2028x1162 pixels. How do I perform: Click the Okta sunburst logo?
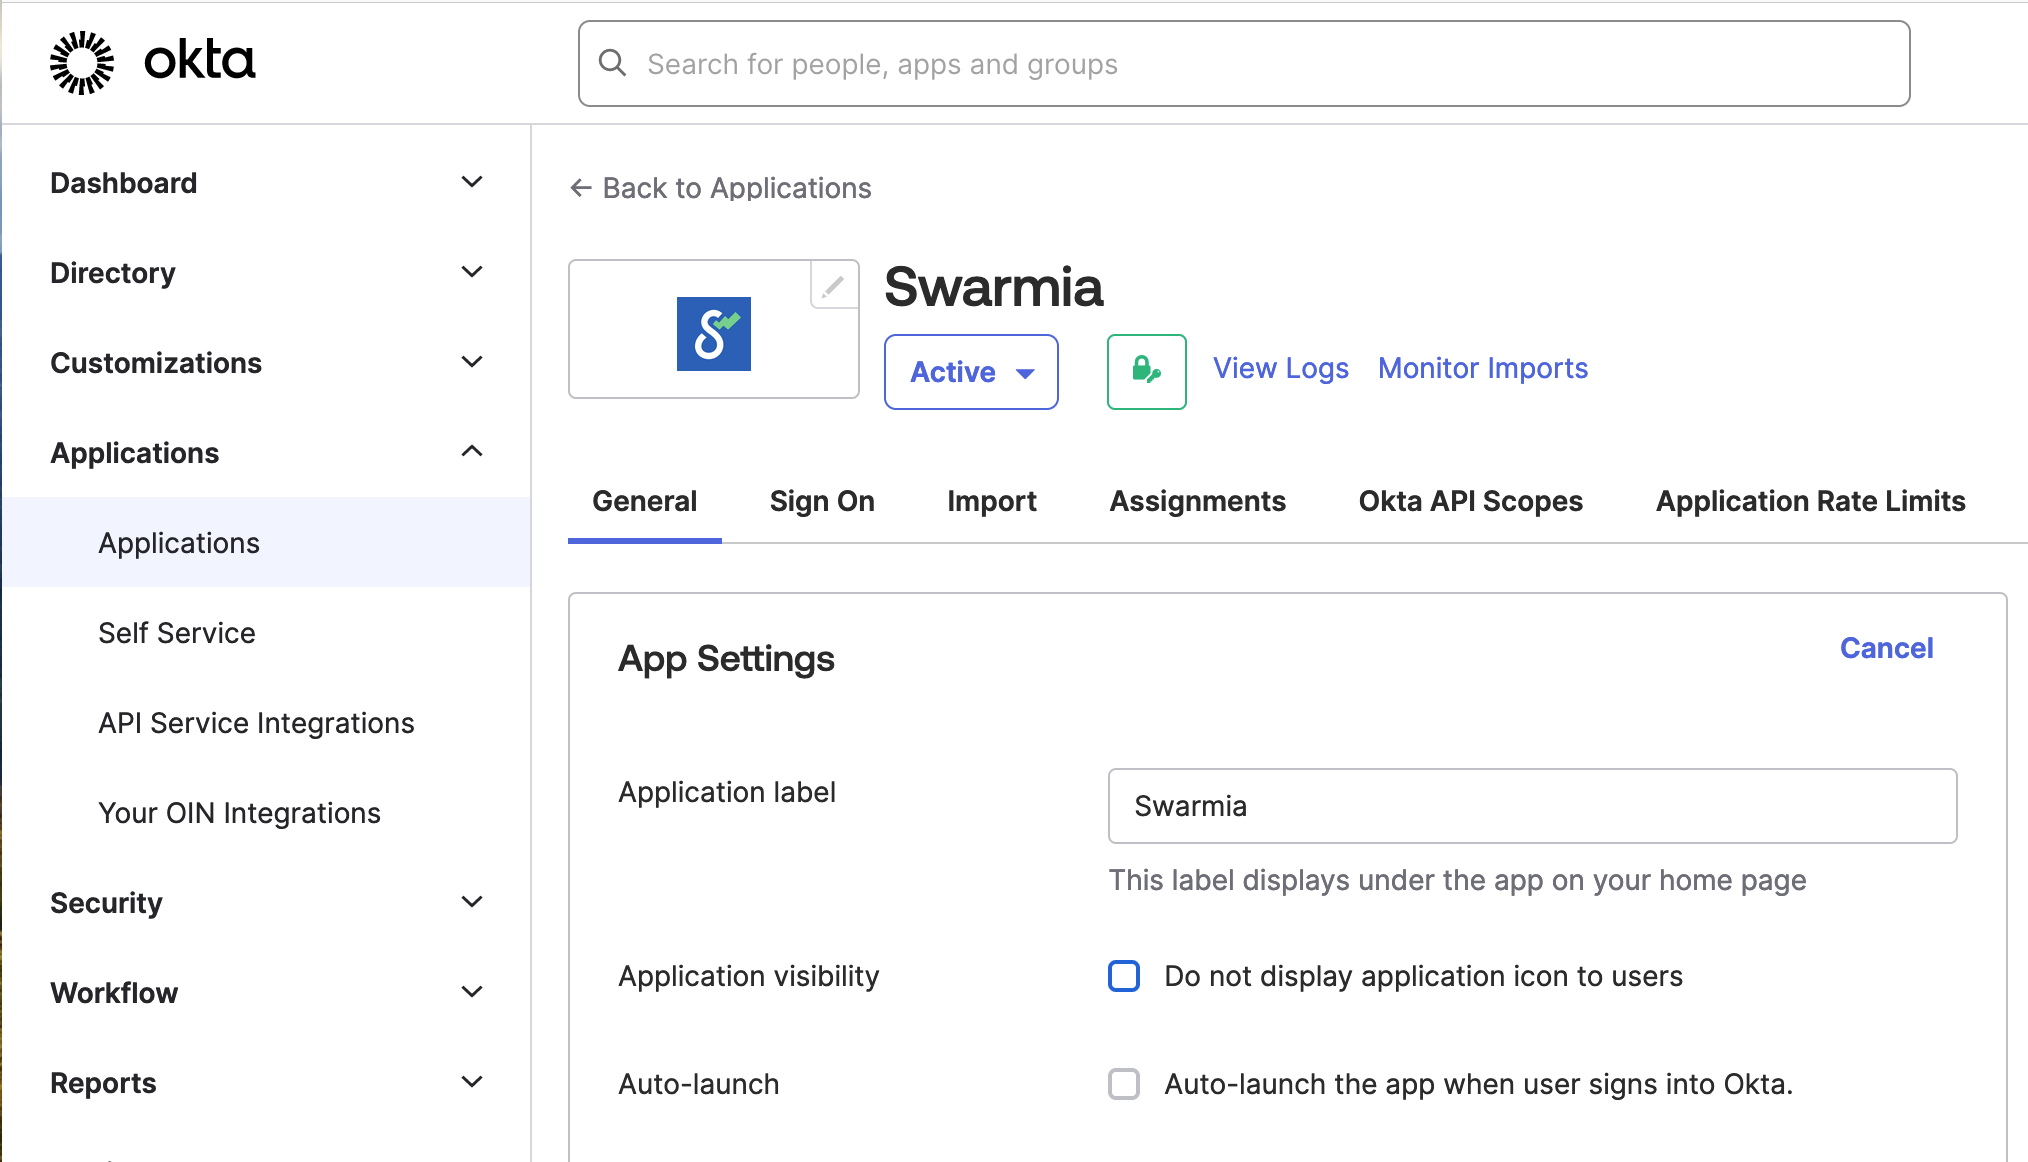[x=82, y=62]
